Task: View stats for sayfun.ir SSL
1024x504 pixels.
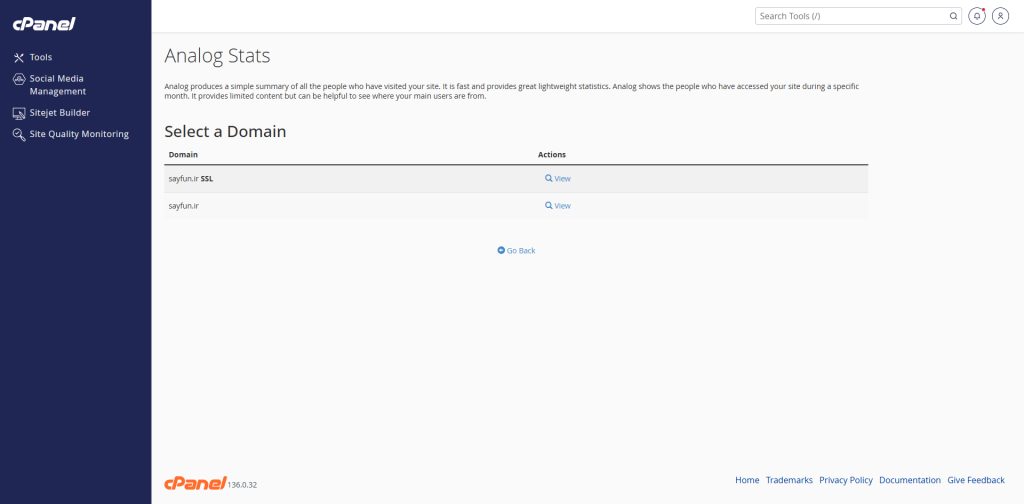Action: [558, 178]
